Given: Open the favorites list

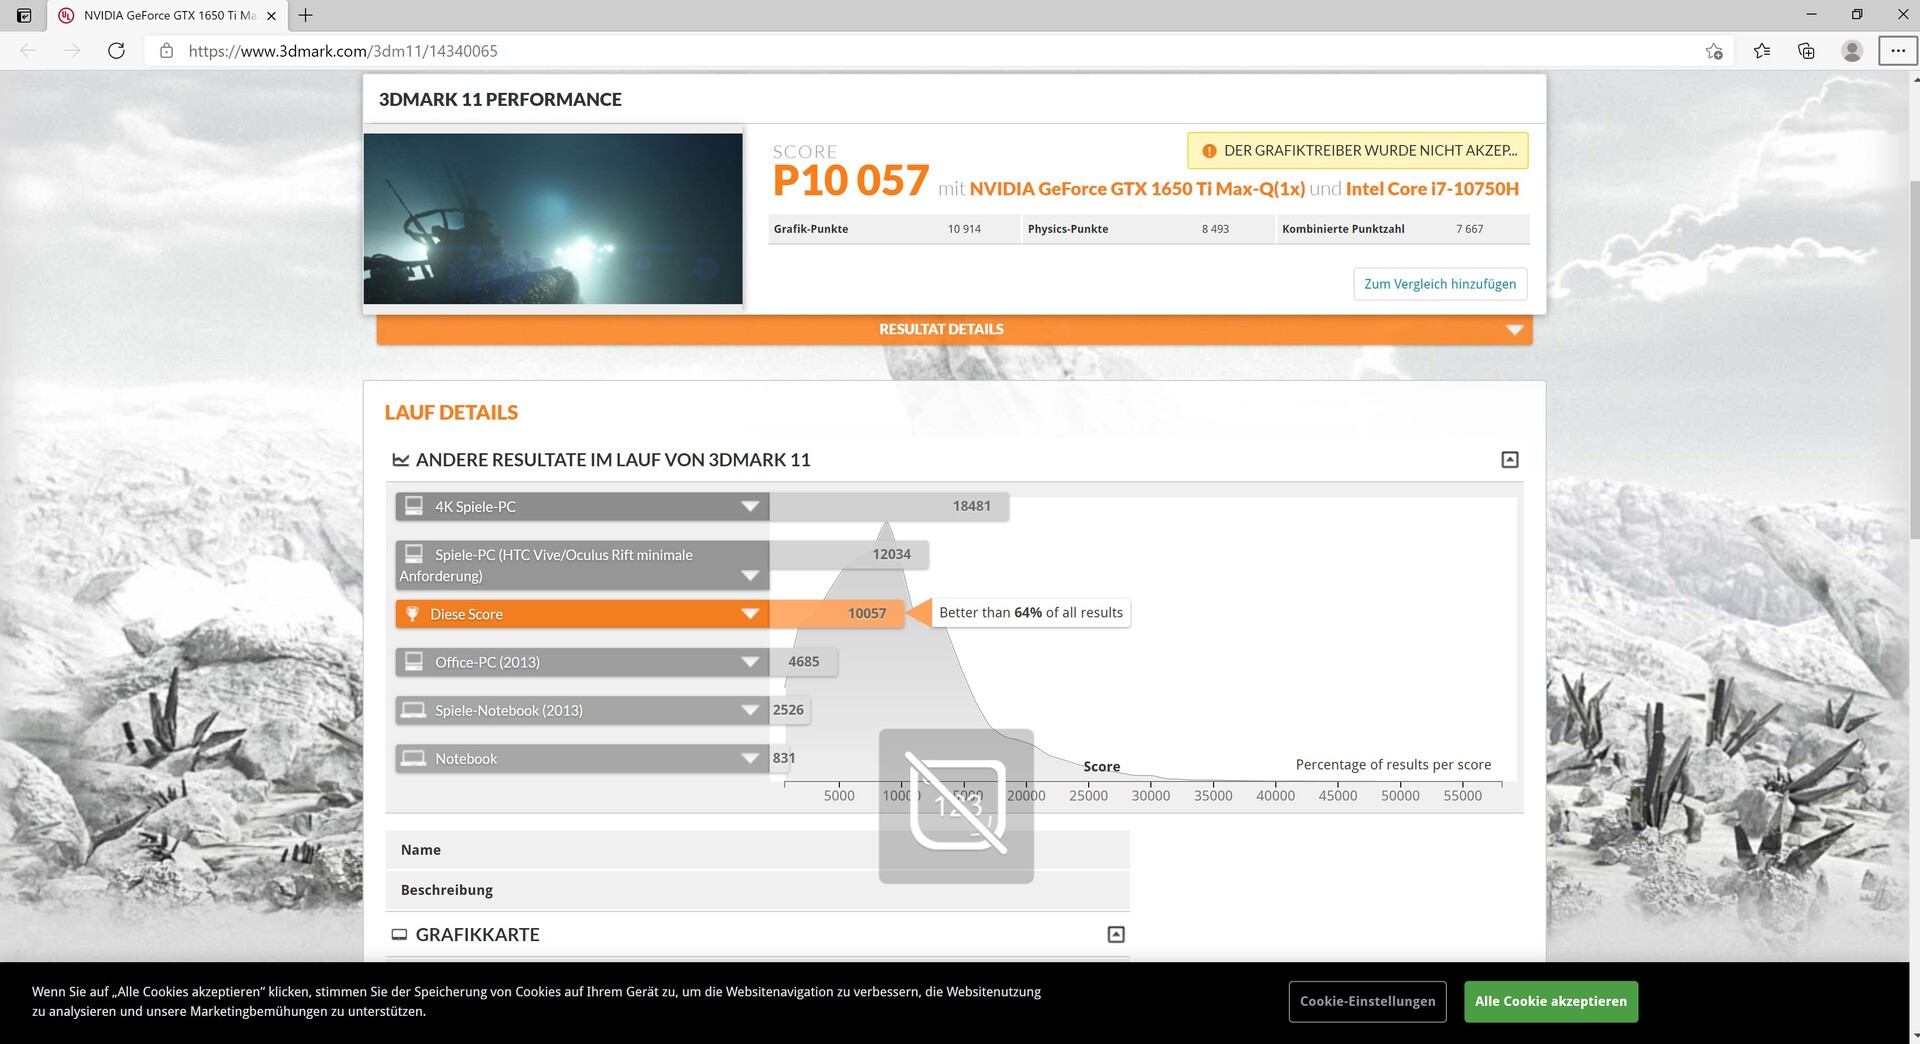Looking at the screenshot, I should pyautogui.click(x=1762, y=51).
